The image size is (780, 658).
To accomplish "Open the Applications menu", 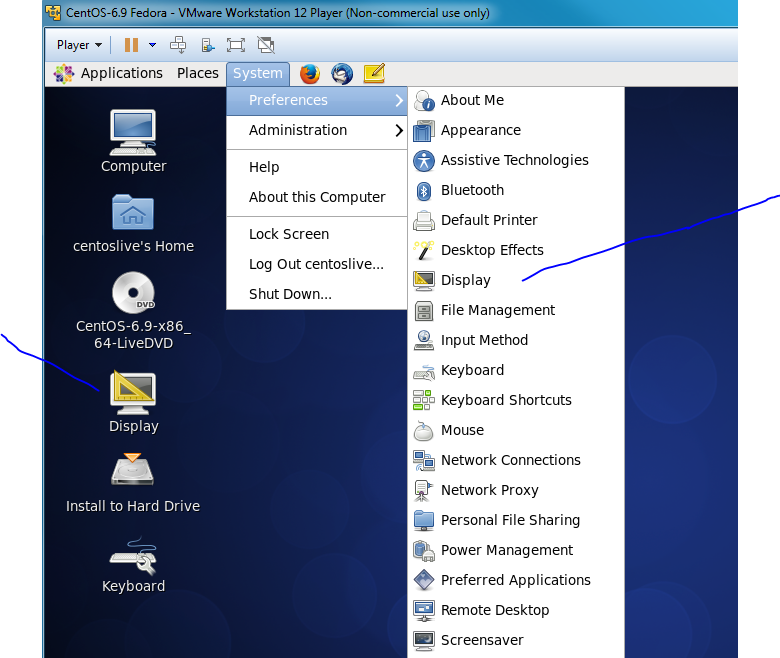I will coord(108,74).
